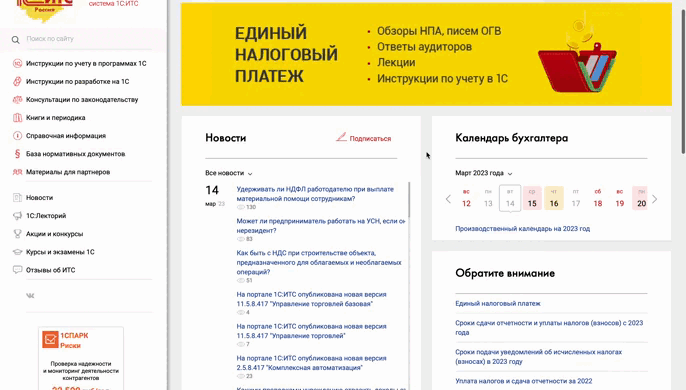Viewport: 686px width, 390px height.
Task: Open the Март 2023 года month dropdown
Action: coord(483,173)
